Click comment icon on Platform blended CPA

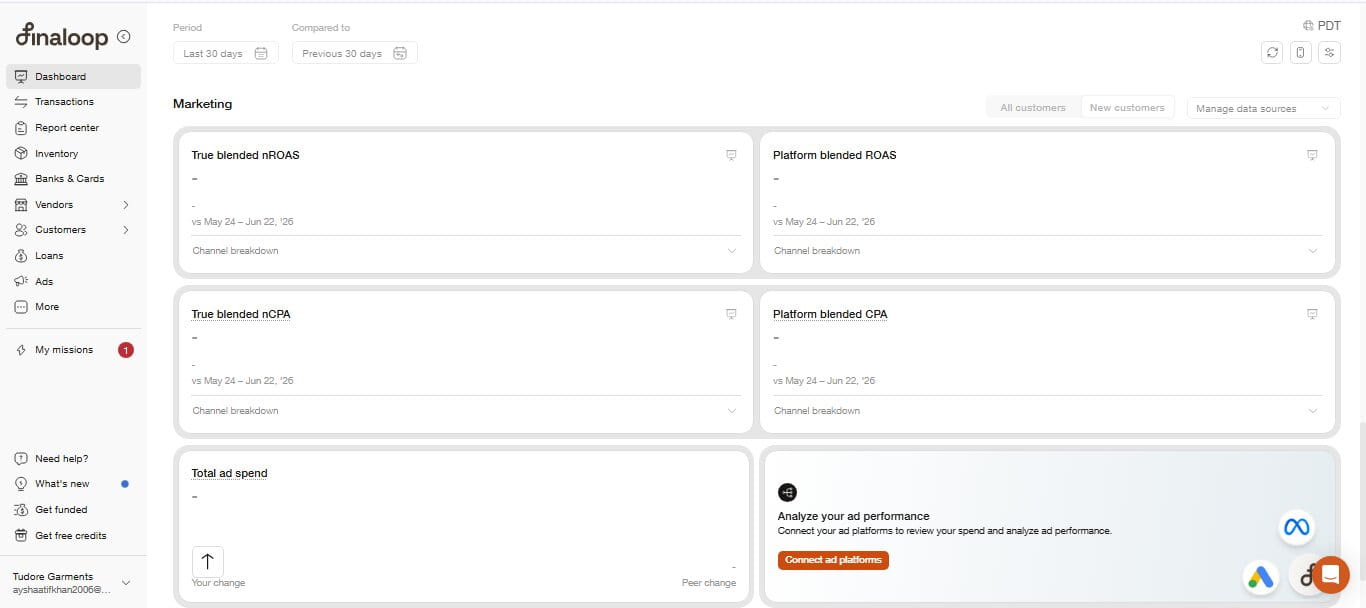click(x=1312, y=314)
